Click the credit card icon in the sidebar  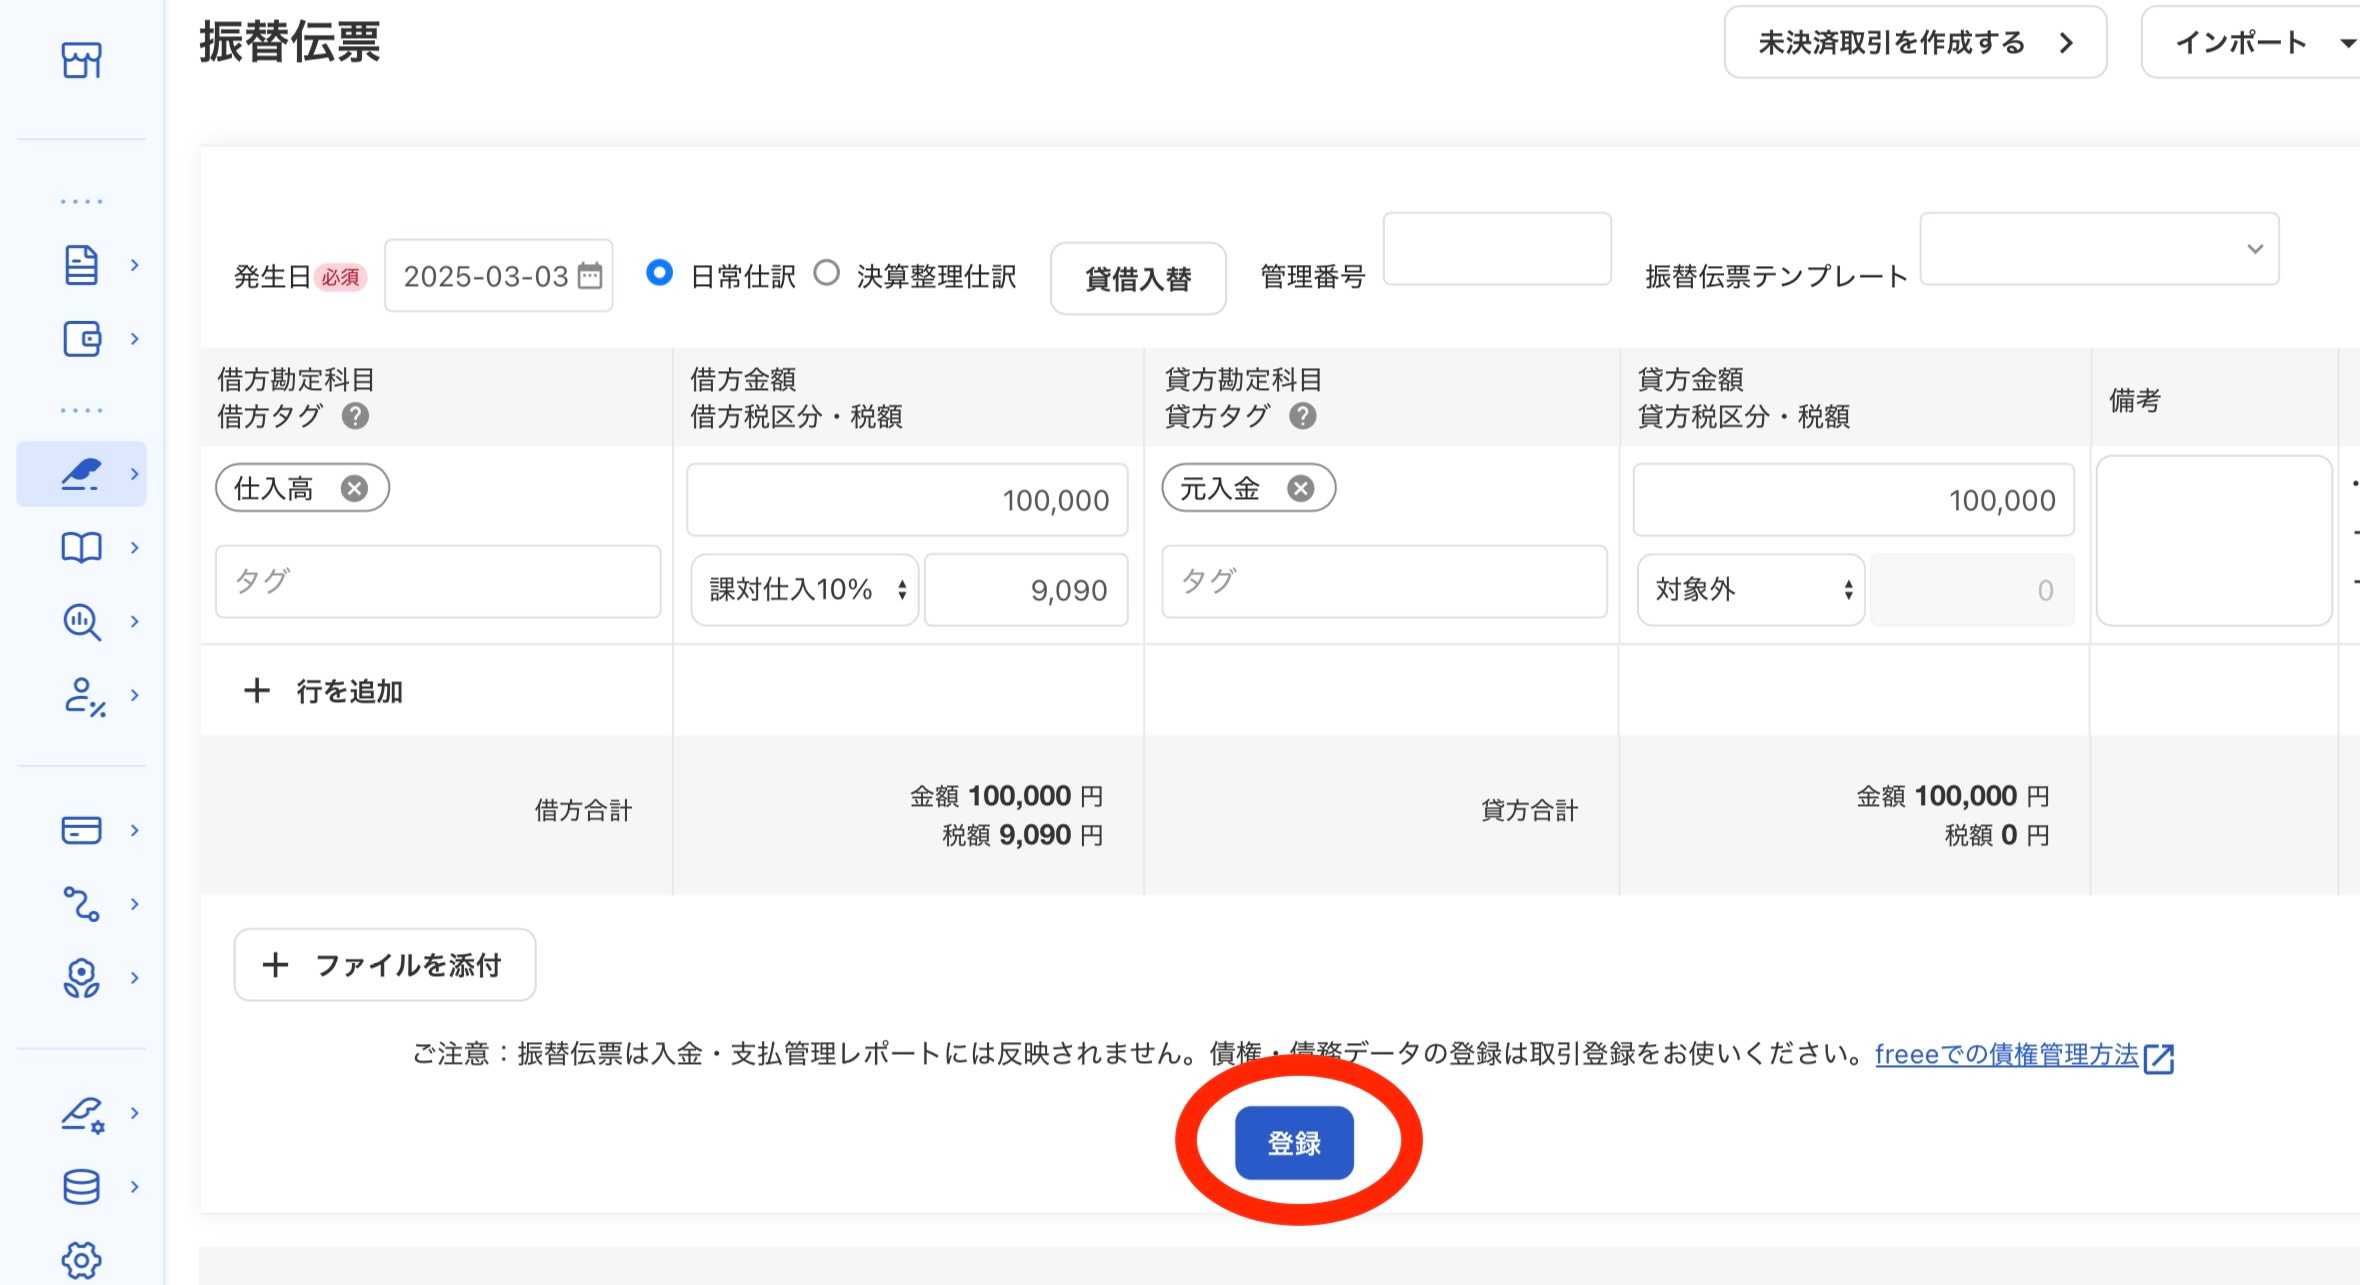click(x=81, y=830)
